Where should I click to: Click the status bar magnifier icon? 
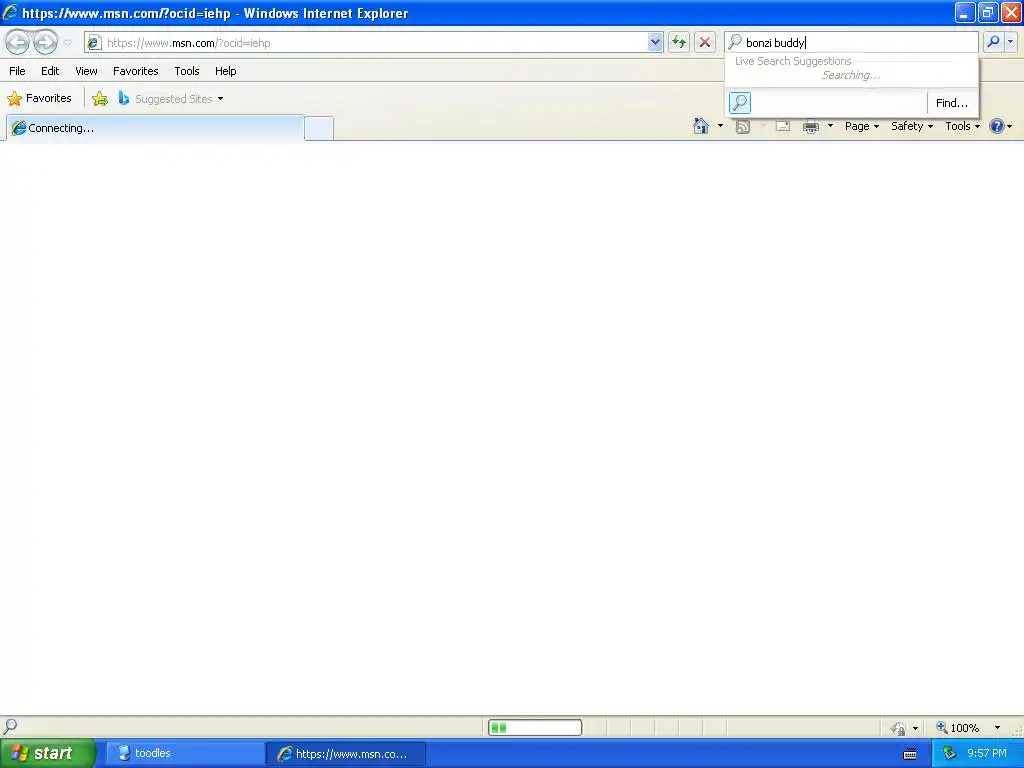pyautogui.click(x=10, y=726)
